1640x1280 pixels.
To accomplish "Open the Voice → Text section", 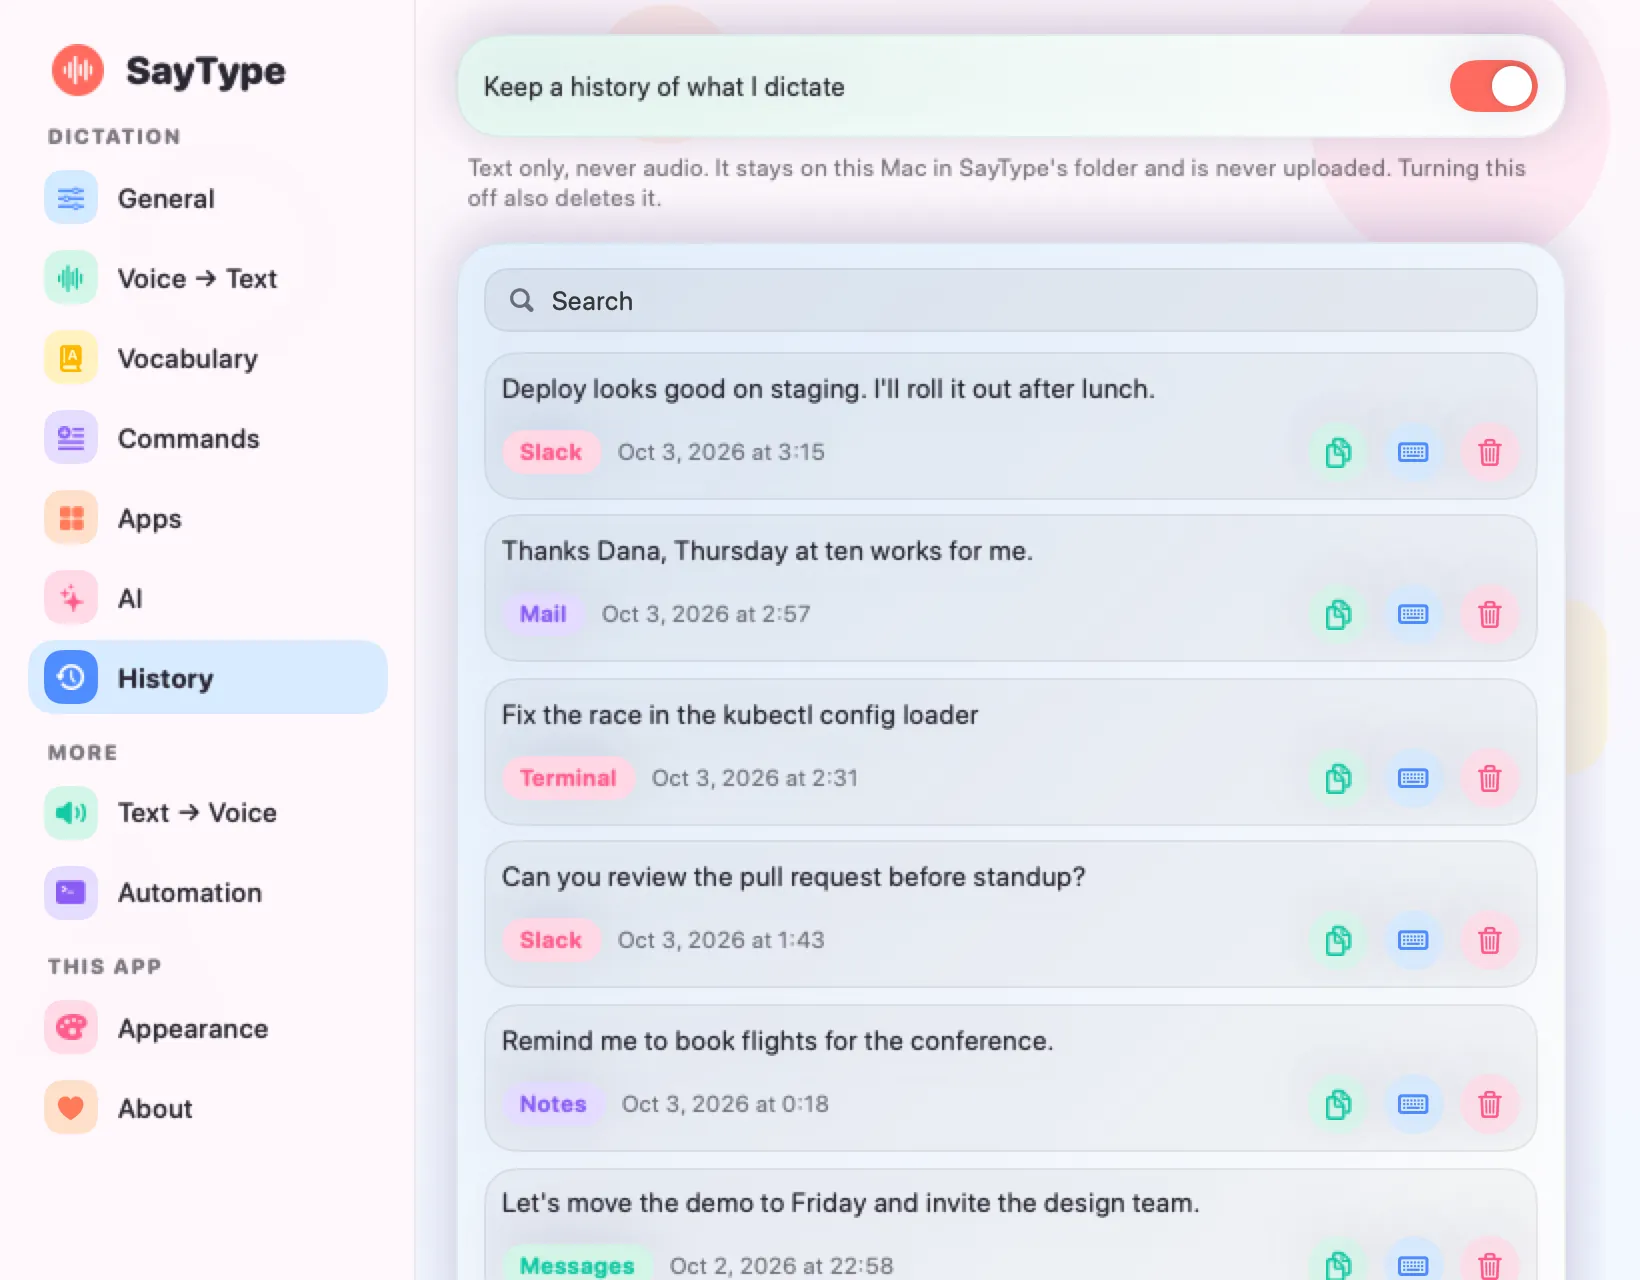I will [x=208, y=278].
